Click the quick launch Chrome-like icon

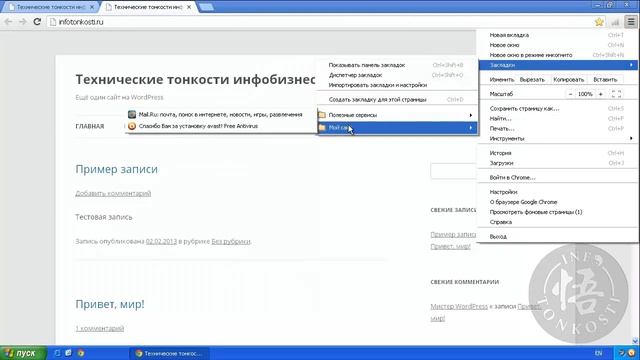[81, 353]
